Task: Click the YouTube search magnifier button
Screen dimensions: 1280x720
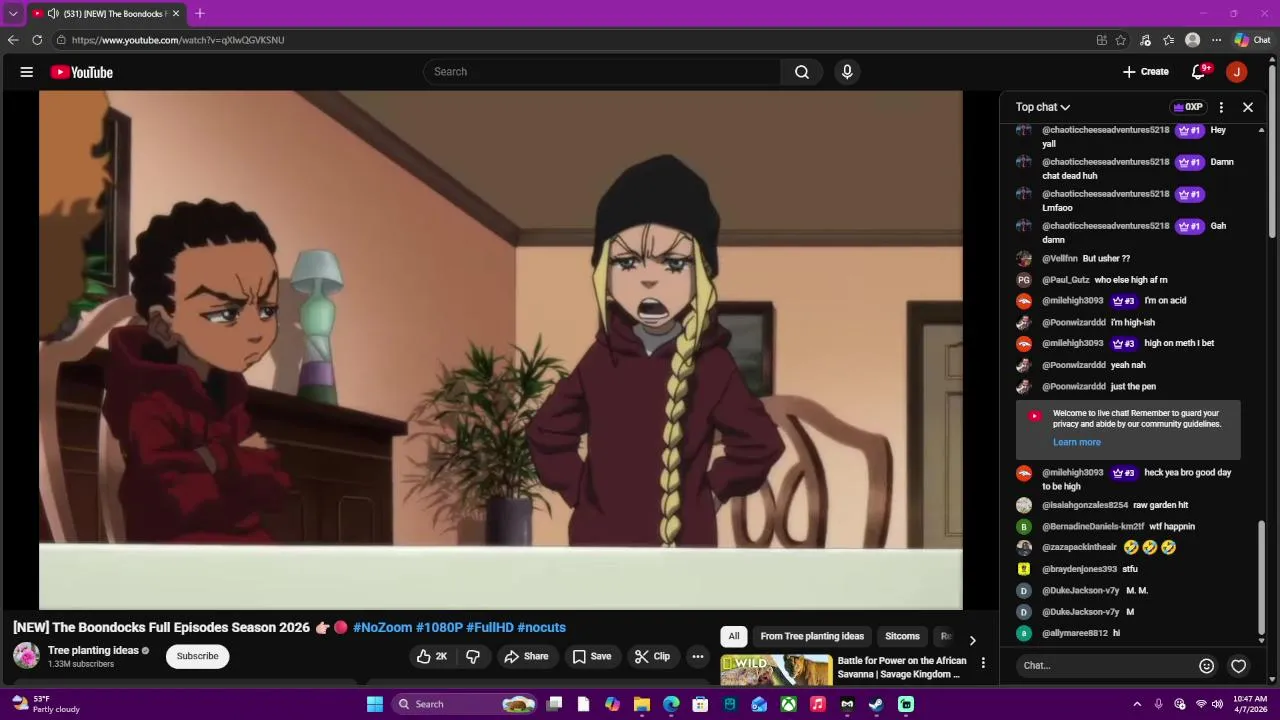Action: 802,72
